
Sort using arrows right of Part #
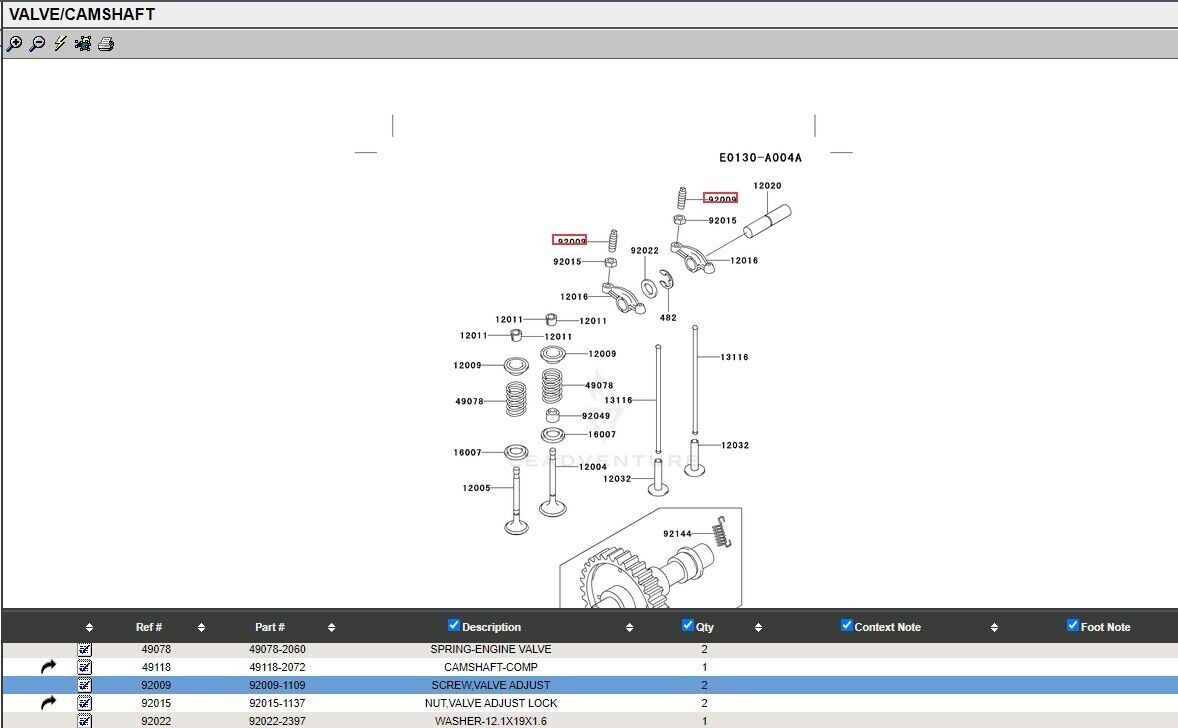coord(331,628)
